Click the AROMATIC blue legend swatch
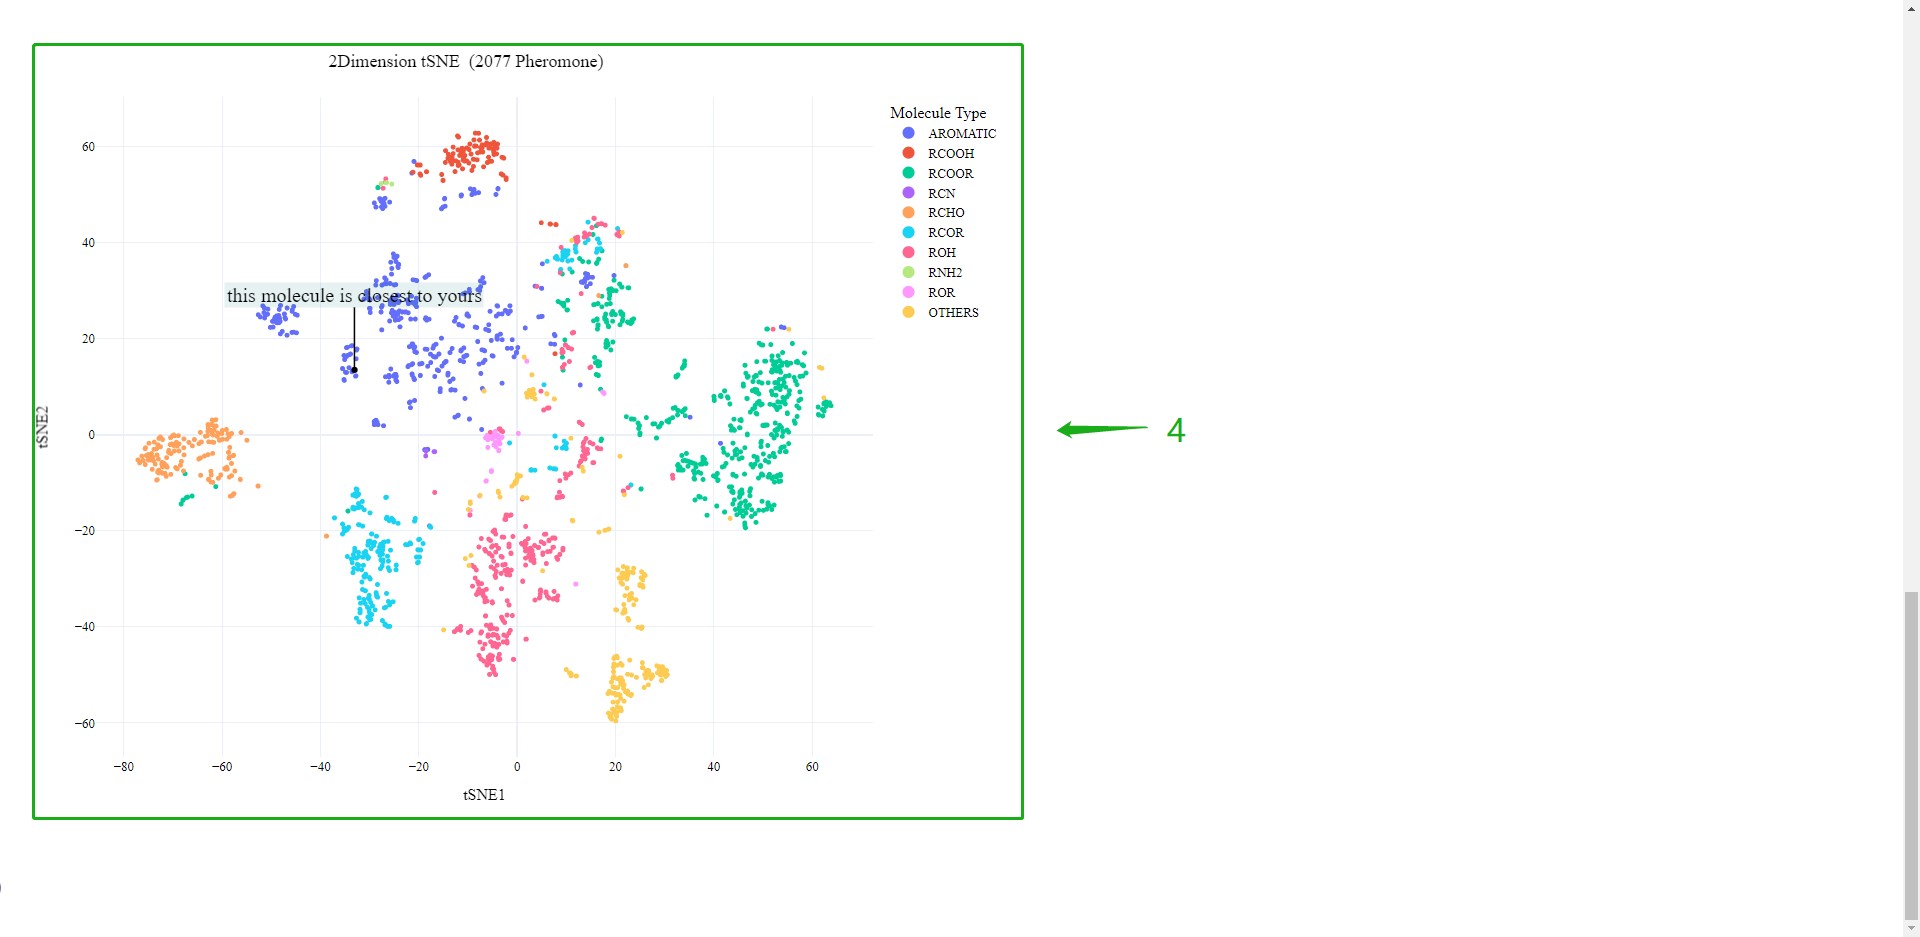Screen dimensions: 1920x937 coord(908,133)
